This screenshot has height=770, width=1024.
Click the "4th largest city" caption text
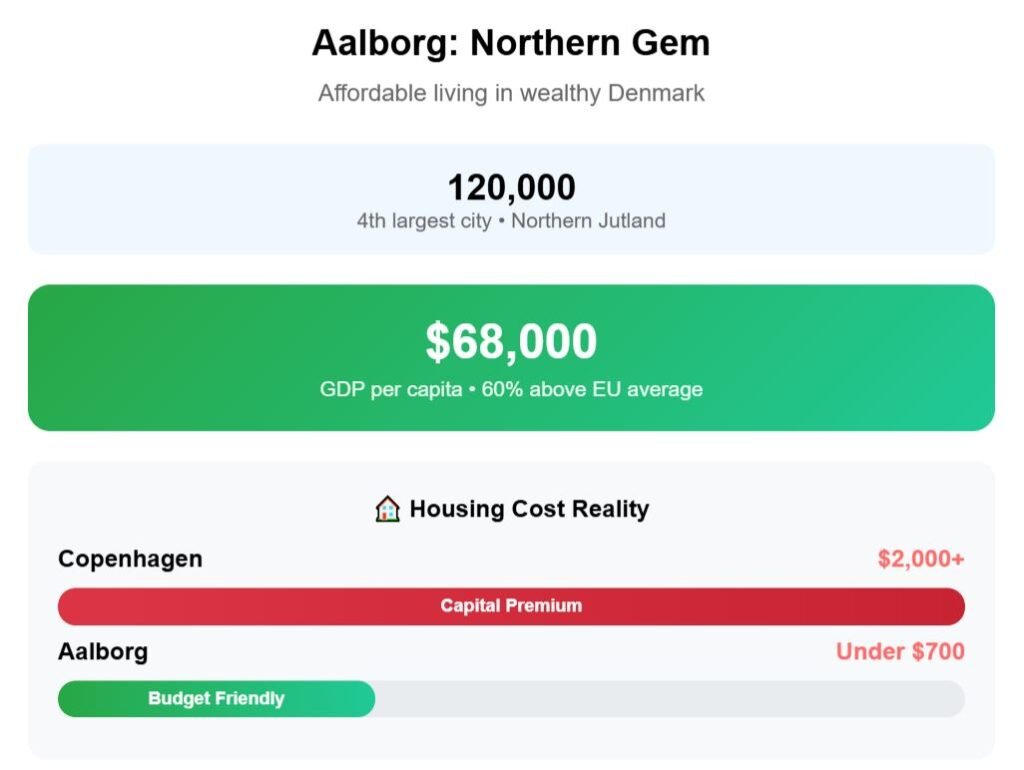(x=424, y=221)
